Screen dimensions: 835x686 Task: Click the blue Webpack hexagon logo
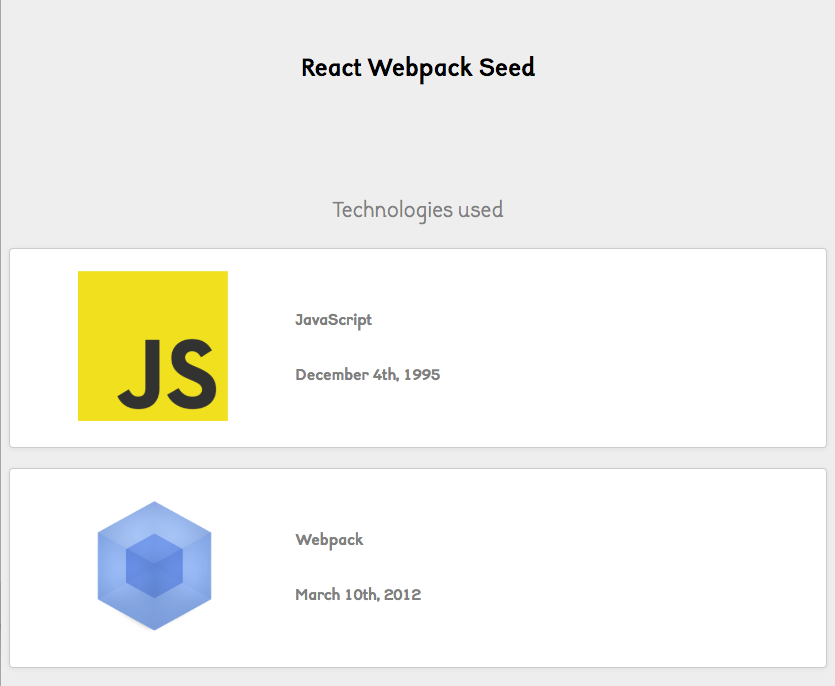click(x=154, y=566)
